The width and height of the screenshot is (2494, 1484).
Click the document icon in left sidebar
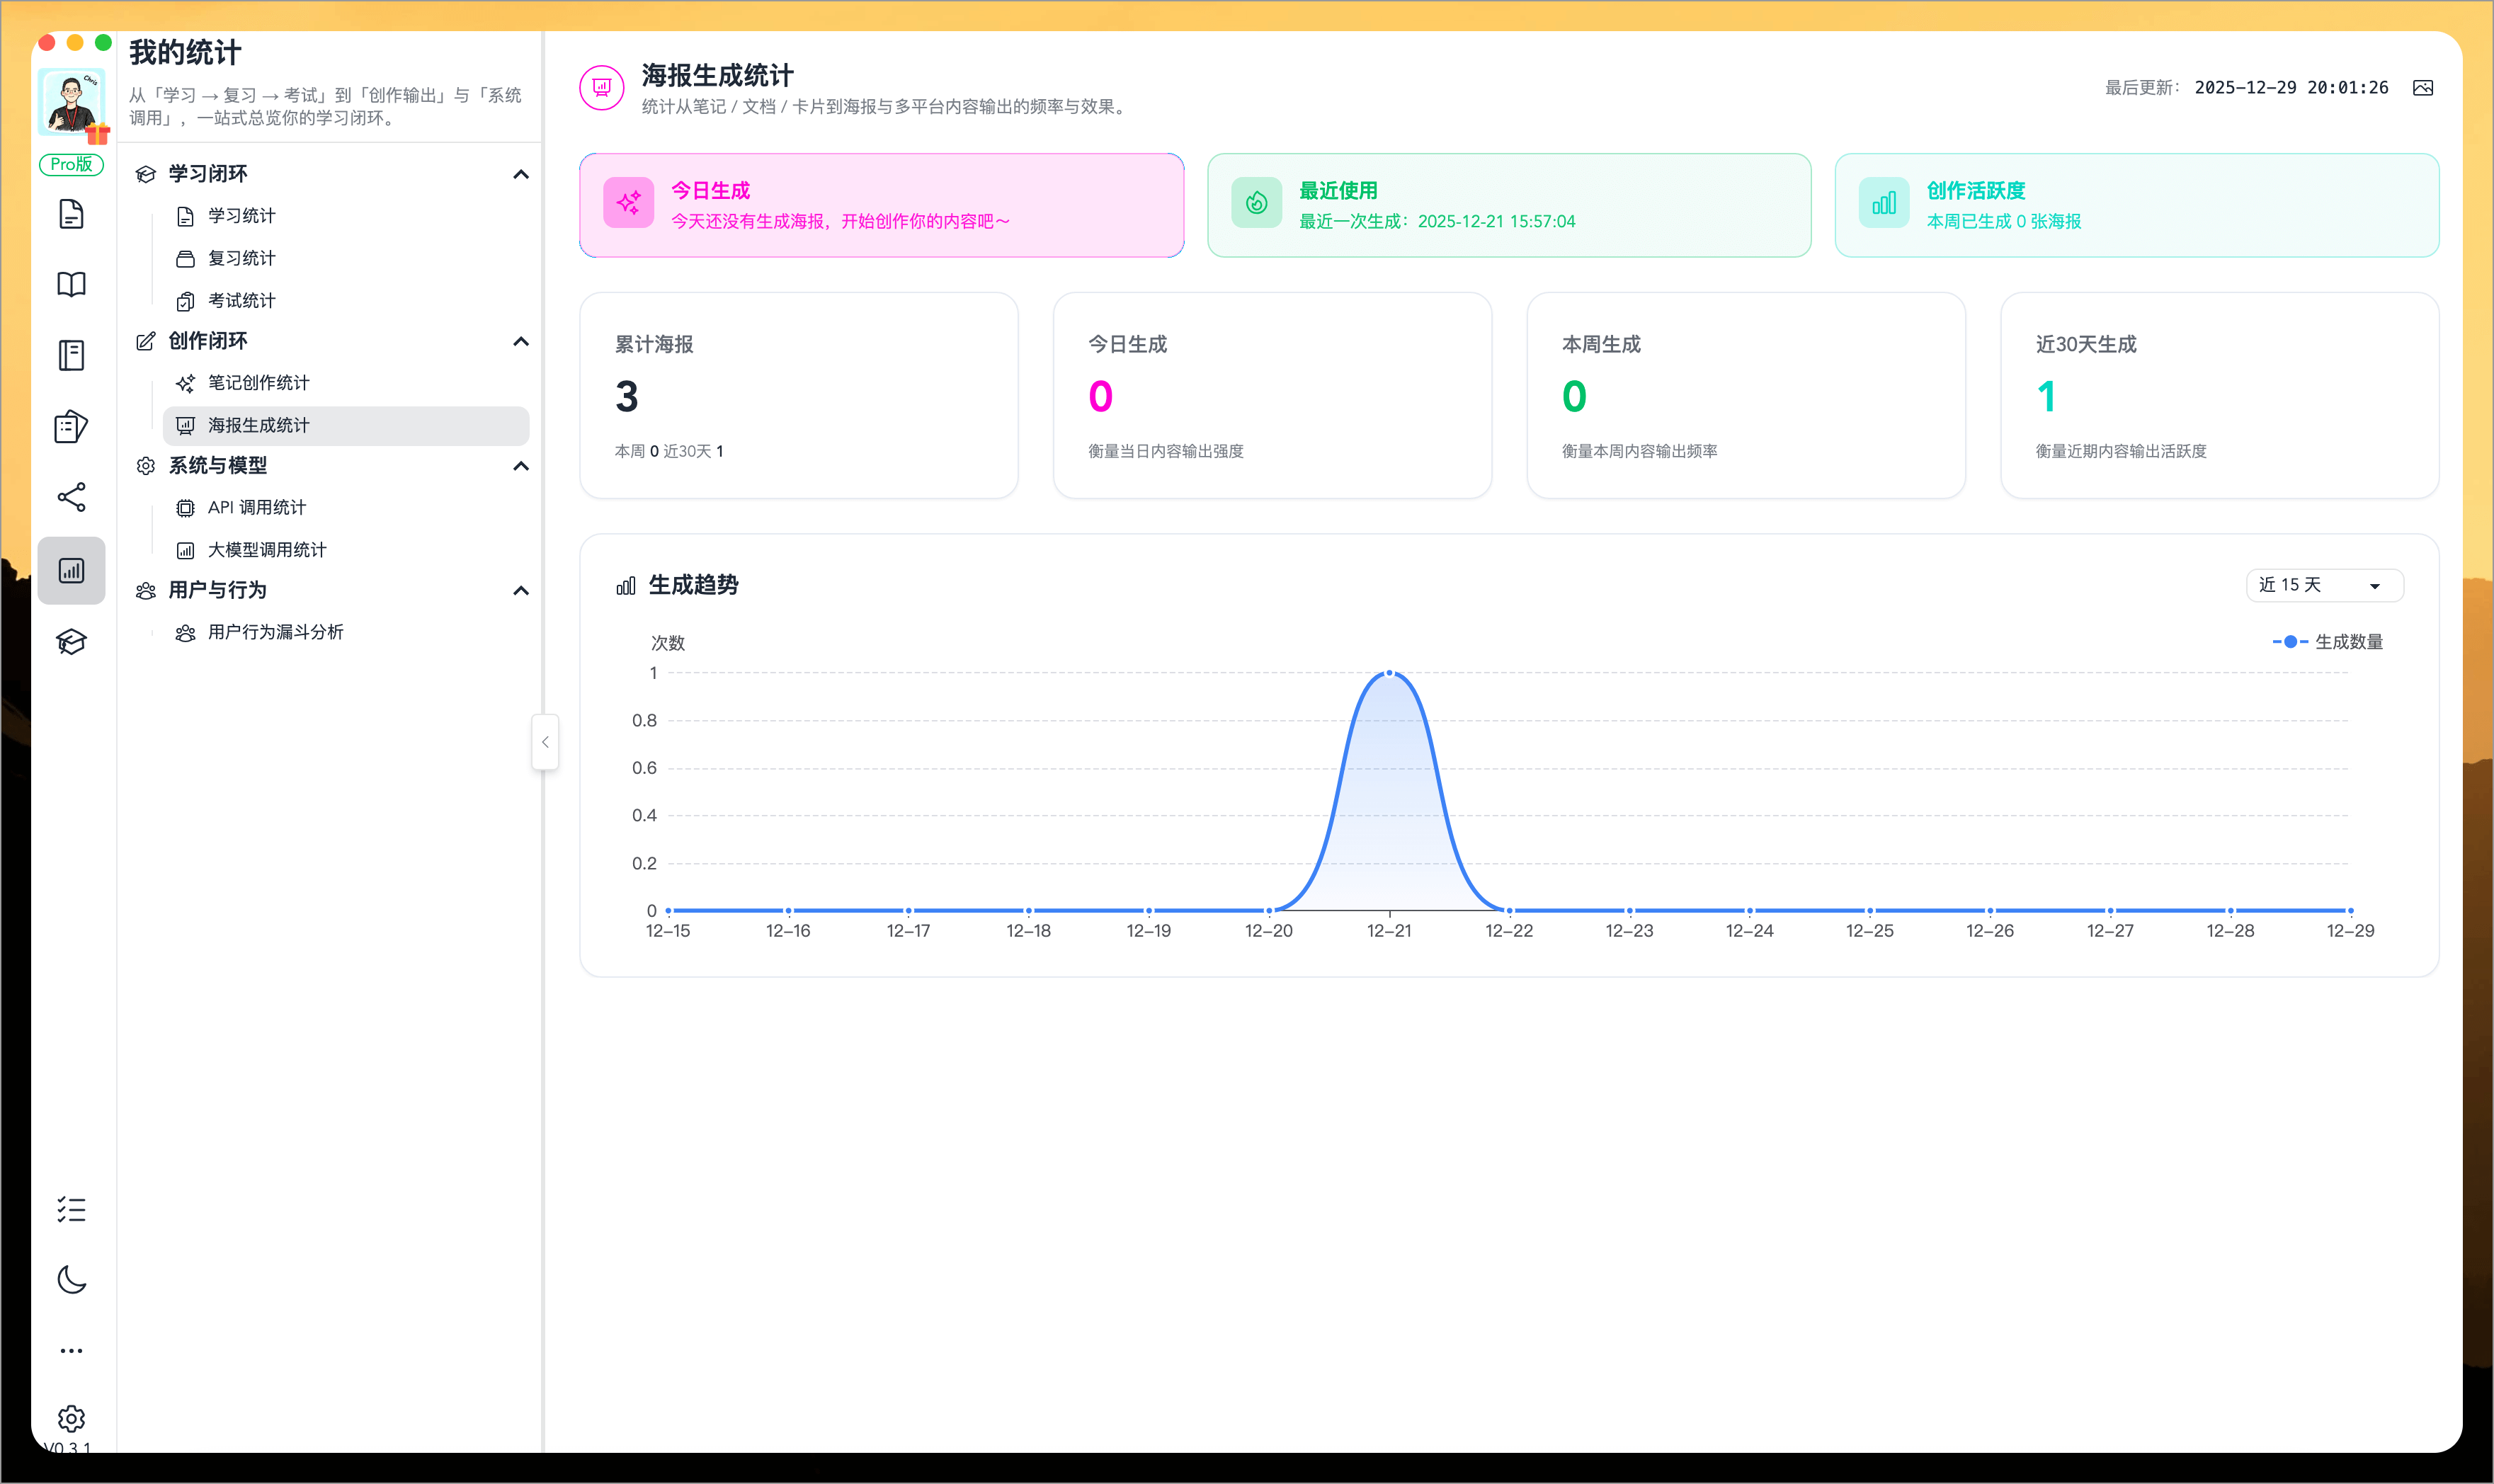point(71,214)
